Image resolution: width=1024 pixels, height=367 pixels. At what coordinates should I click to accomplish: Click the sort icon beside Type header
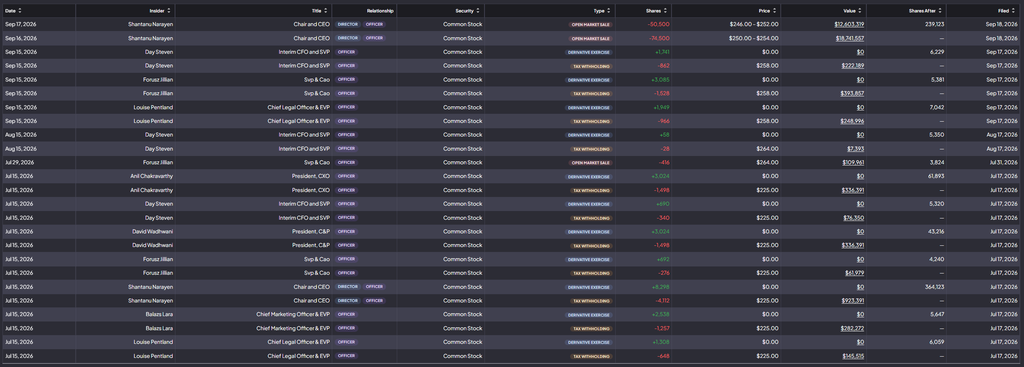(x=609, y=10)
